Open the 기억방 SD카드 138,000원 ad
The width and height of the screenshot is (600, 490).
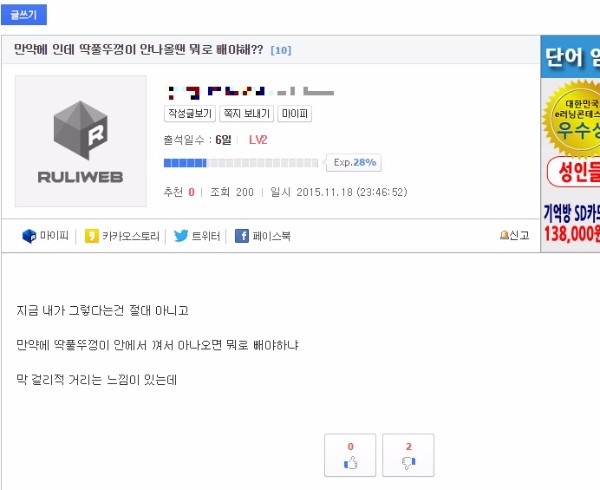click(x=572, y=223)
